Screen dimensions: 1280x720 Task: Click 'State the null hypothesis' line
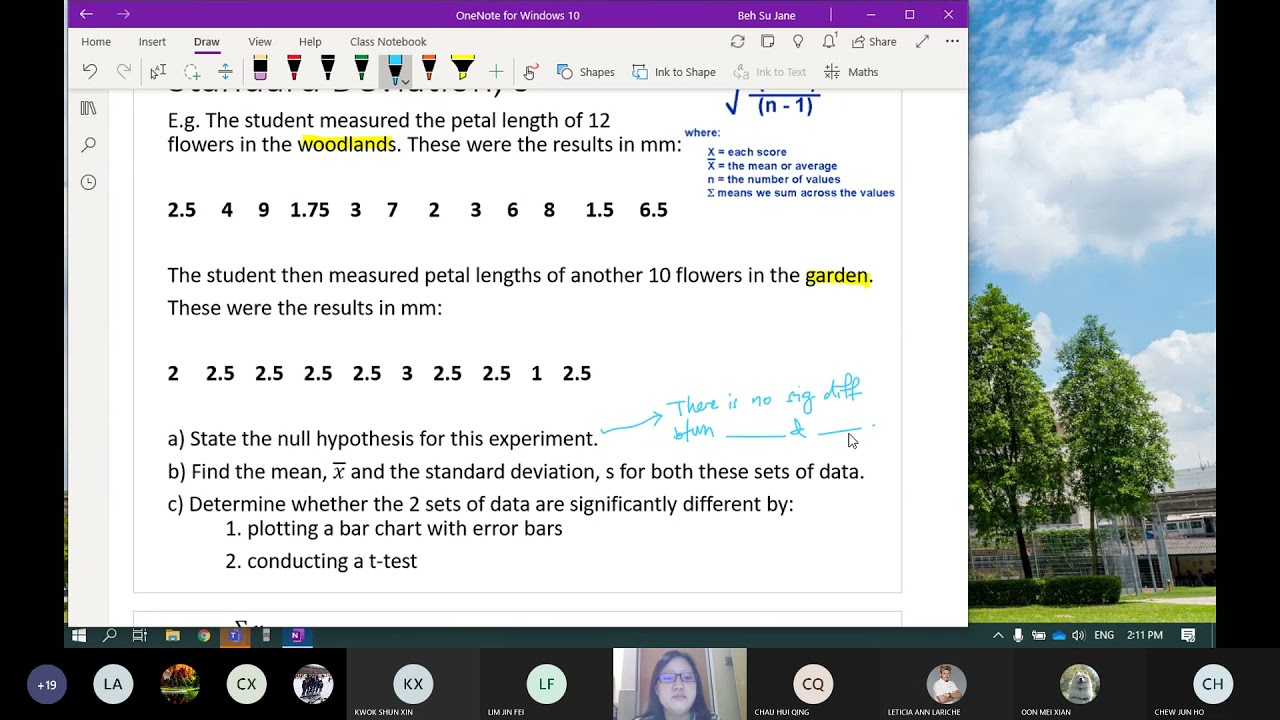coord(383,438)
